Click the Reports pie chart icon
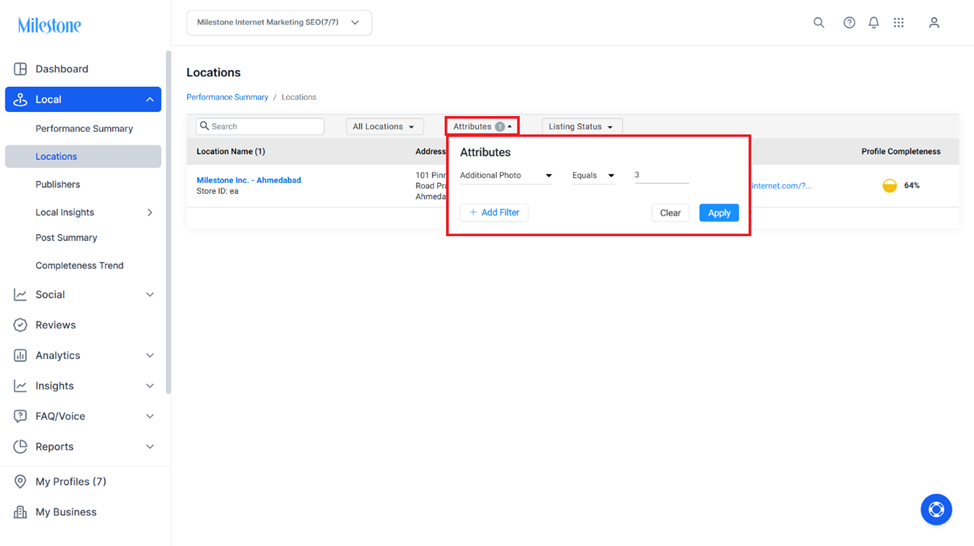974x546 pixels. [20, 447]
